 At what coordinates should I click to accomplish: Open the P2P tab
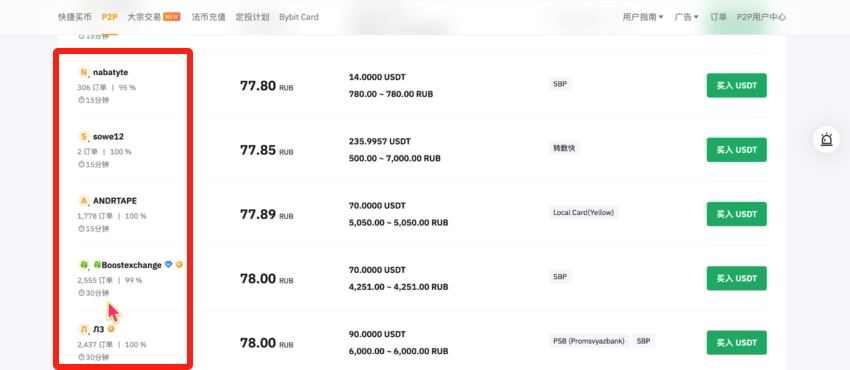(110, 17)
